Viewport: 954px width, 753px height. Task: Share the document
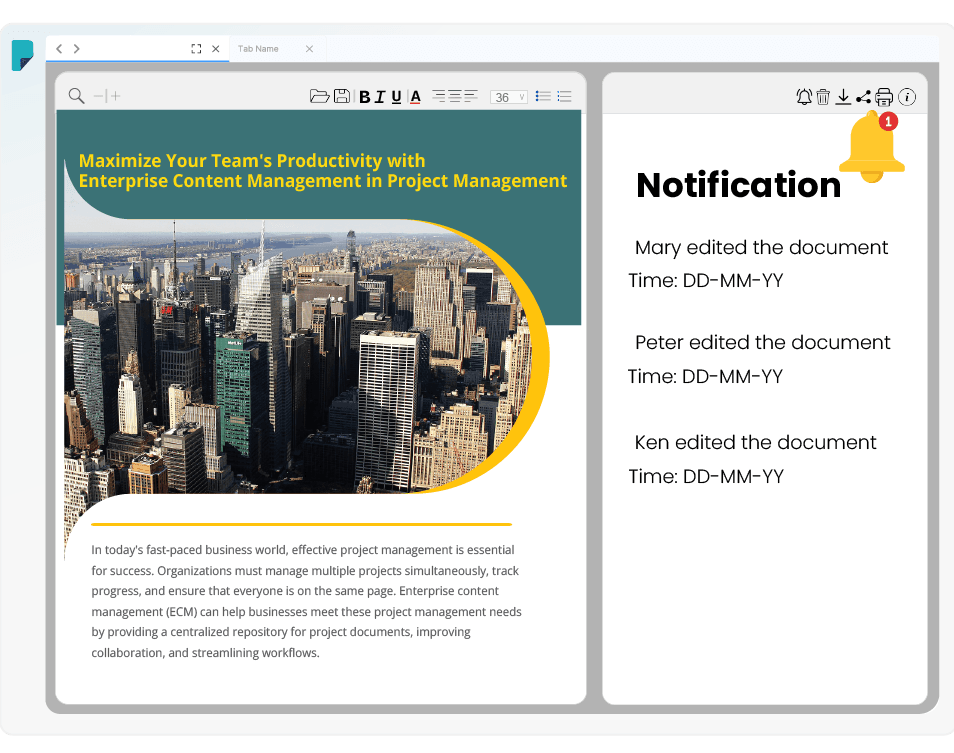pyautogui.click(x=863, y=97)
